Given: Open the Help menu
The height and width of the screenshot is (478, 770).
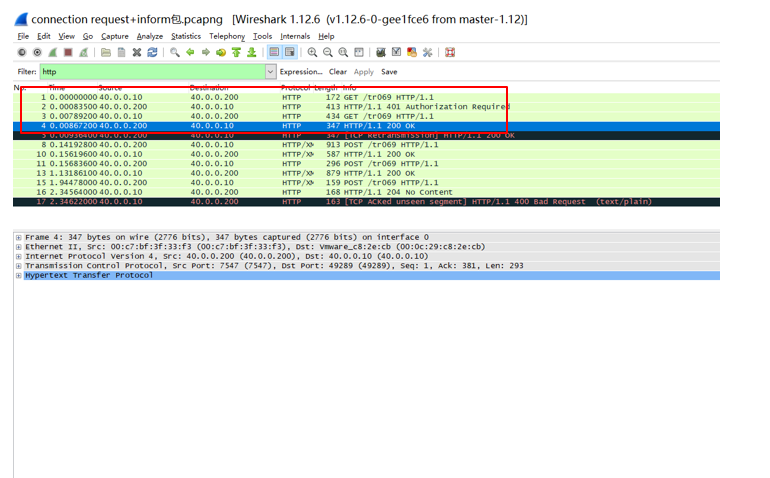Looking at the screenshot, I should [326, 36].
